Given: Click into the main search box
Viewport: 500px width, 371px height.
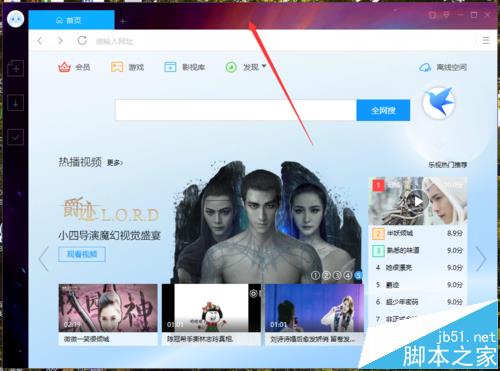Looking at the screenshot, I should point(236,110).
